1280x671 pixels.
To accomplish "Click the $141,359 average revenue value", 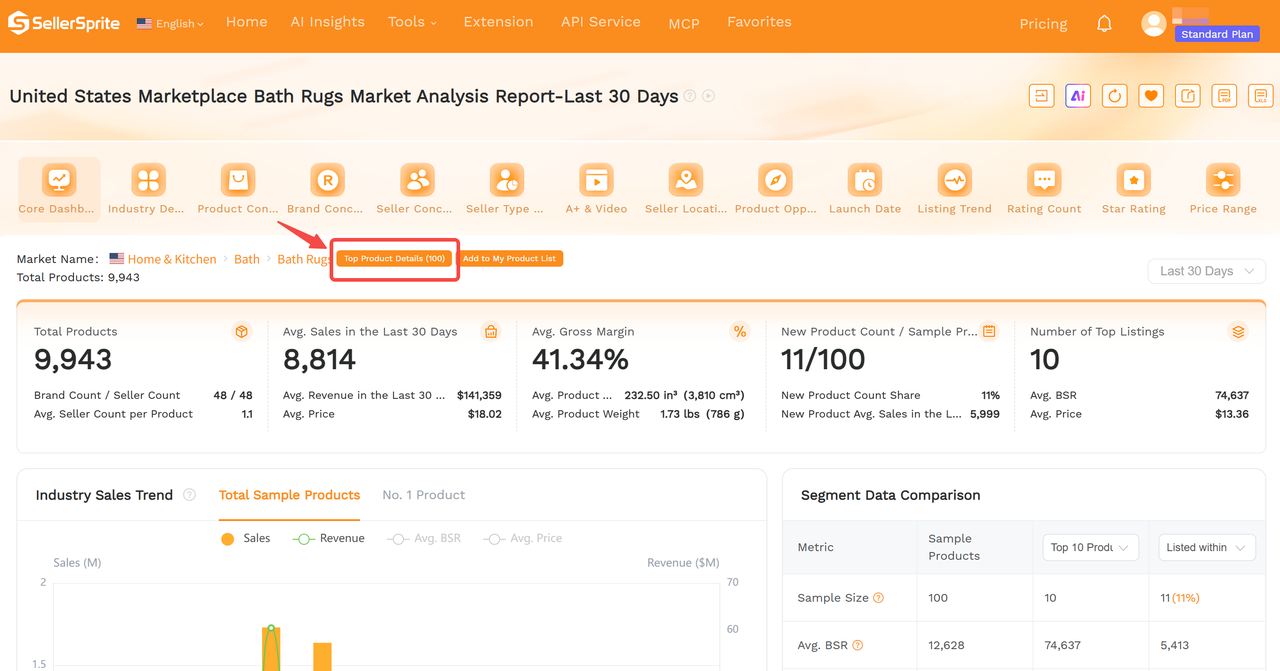I will click(479, 395).
